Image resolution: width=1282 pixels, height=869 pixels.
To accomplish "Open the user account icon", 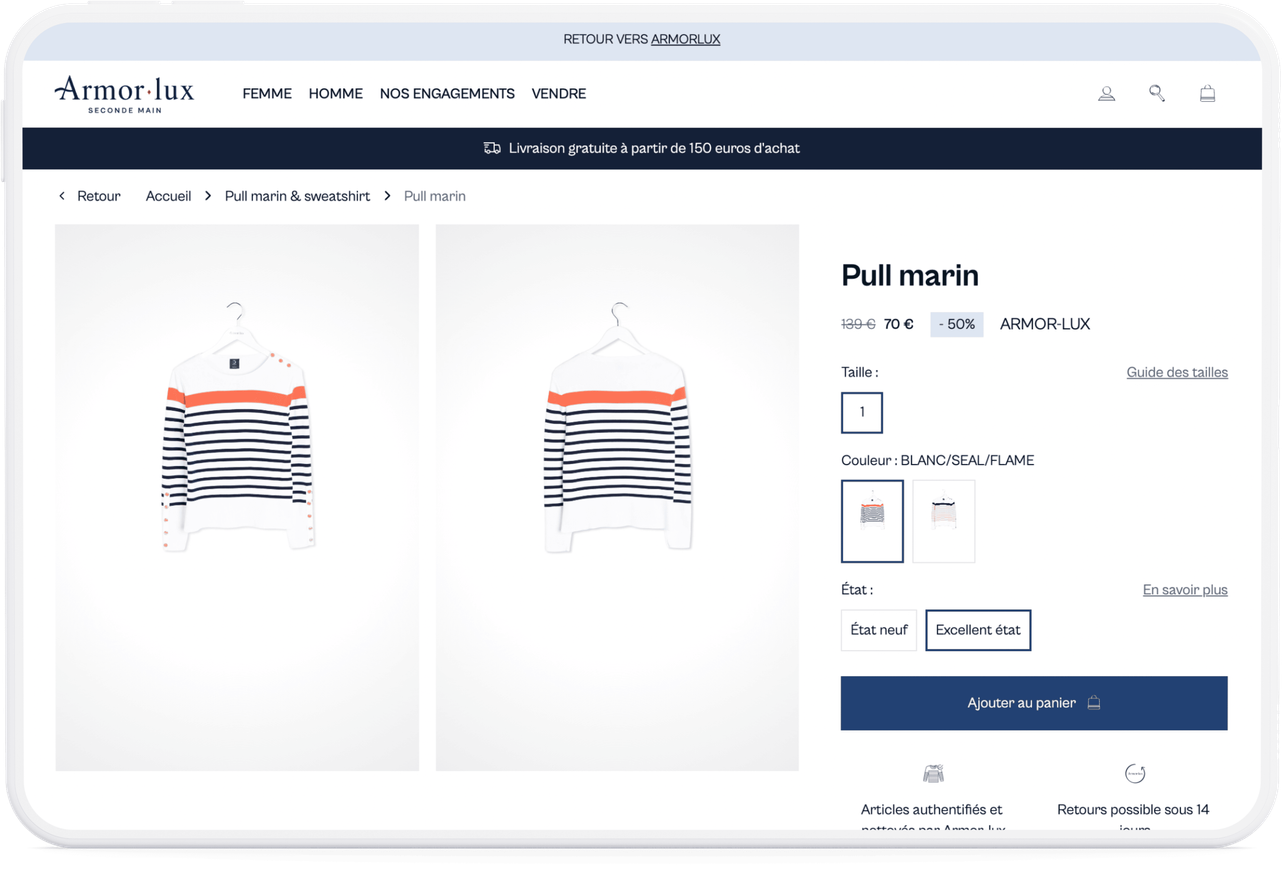I will [1106, 94].
